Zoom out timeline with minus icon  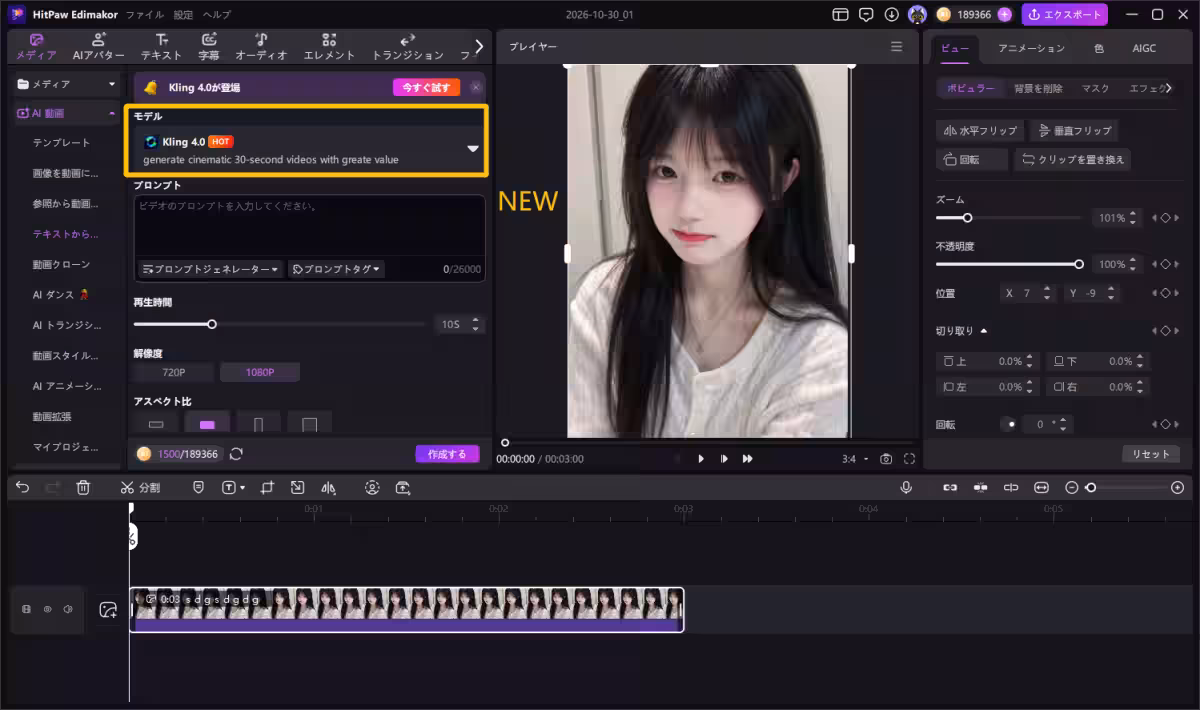point(1072,487)
